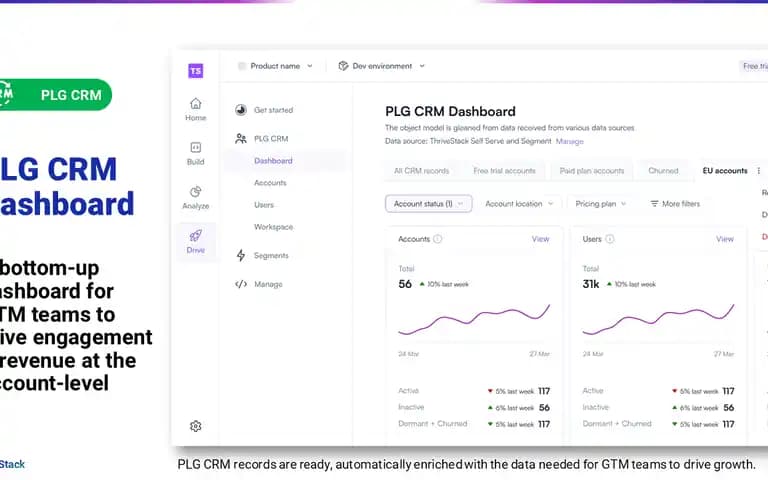Click the Manage data source link

pyautogui.click(x=570, y=141)
